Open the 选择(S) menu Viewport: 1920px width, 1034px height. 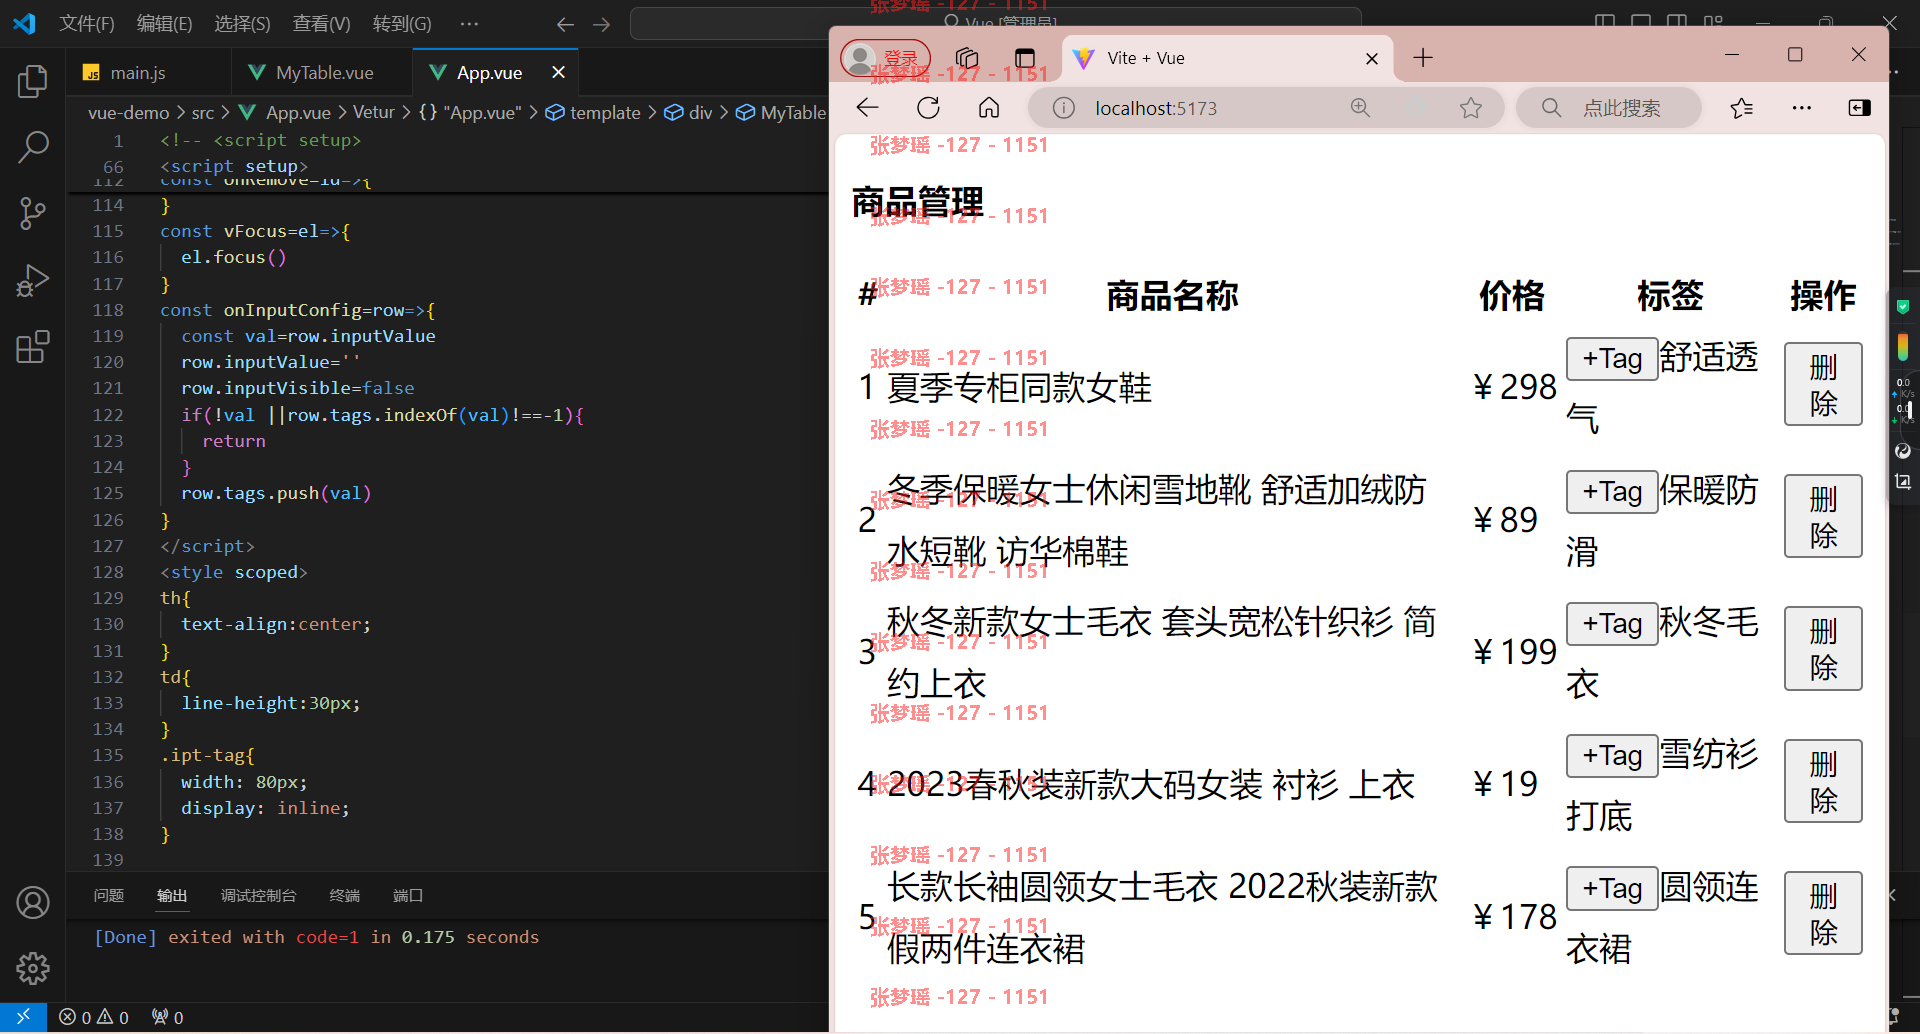(242, 24)
